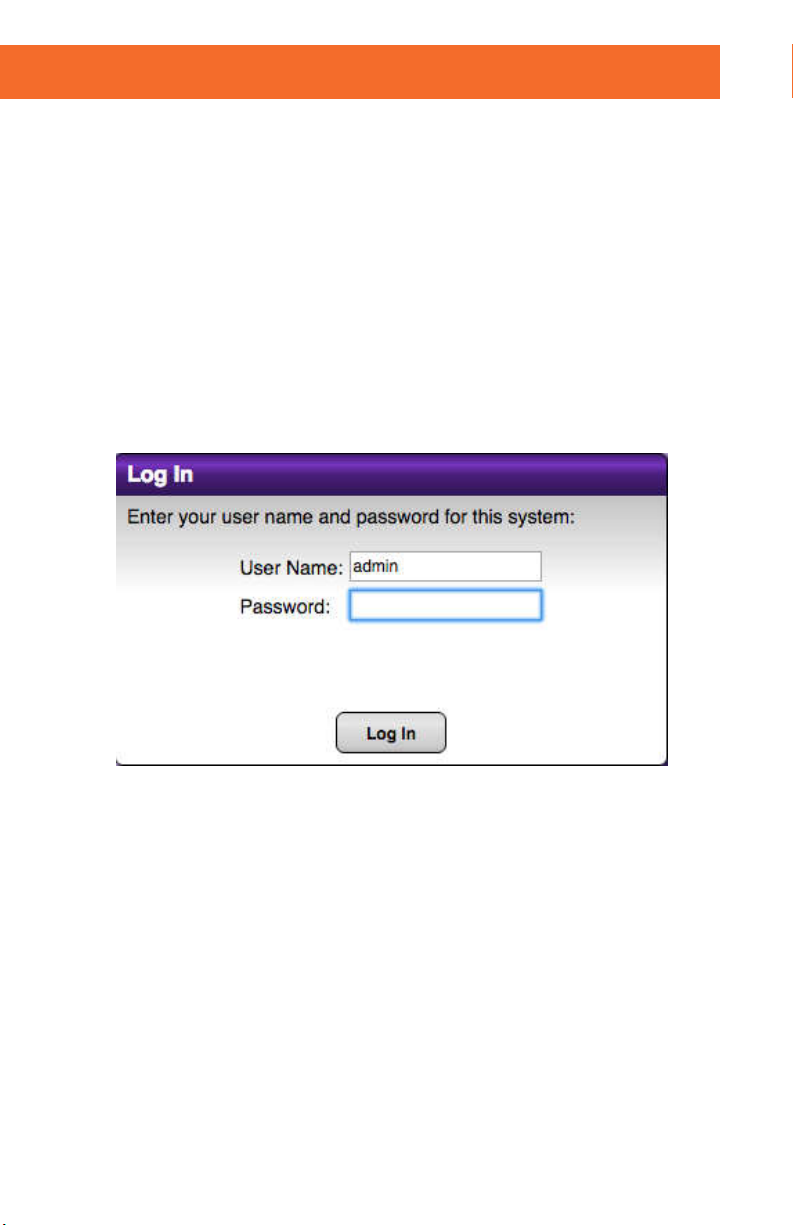Click the empty space right of the User Name field

tap(603, 566)
